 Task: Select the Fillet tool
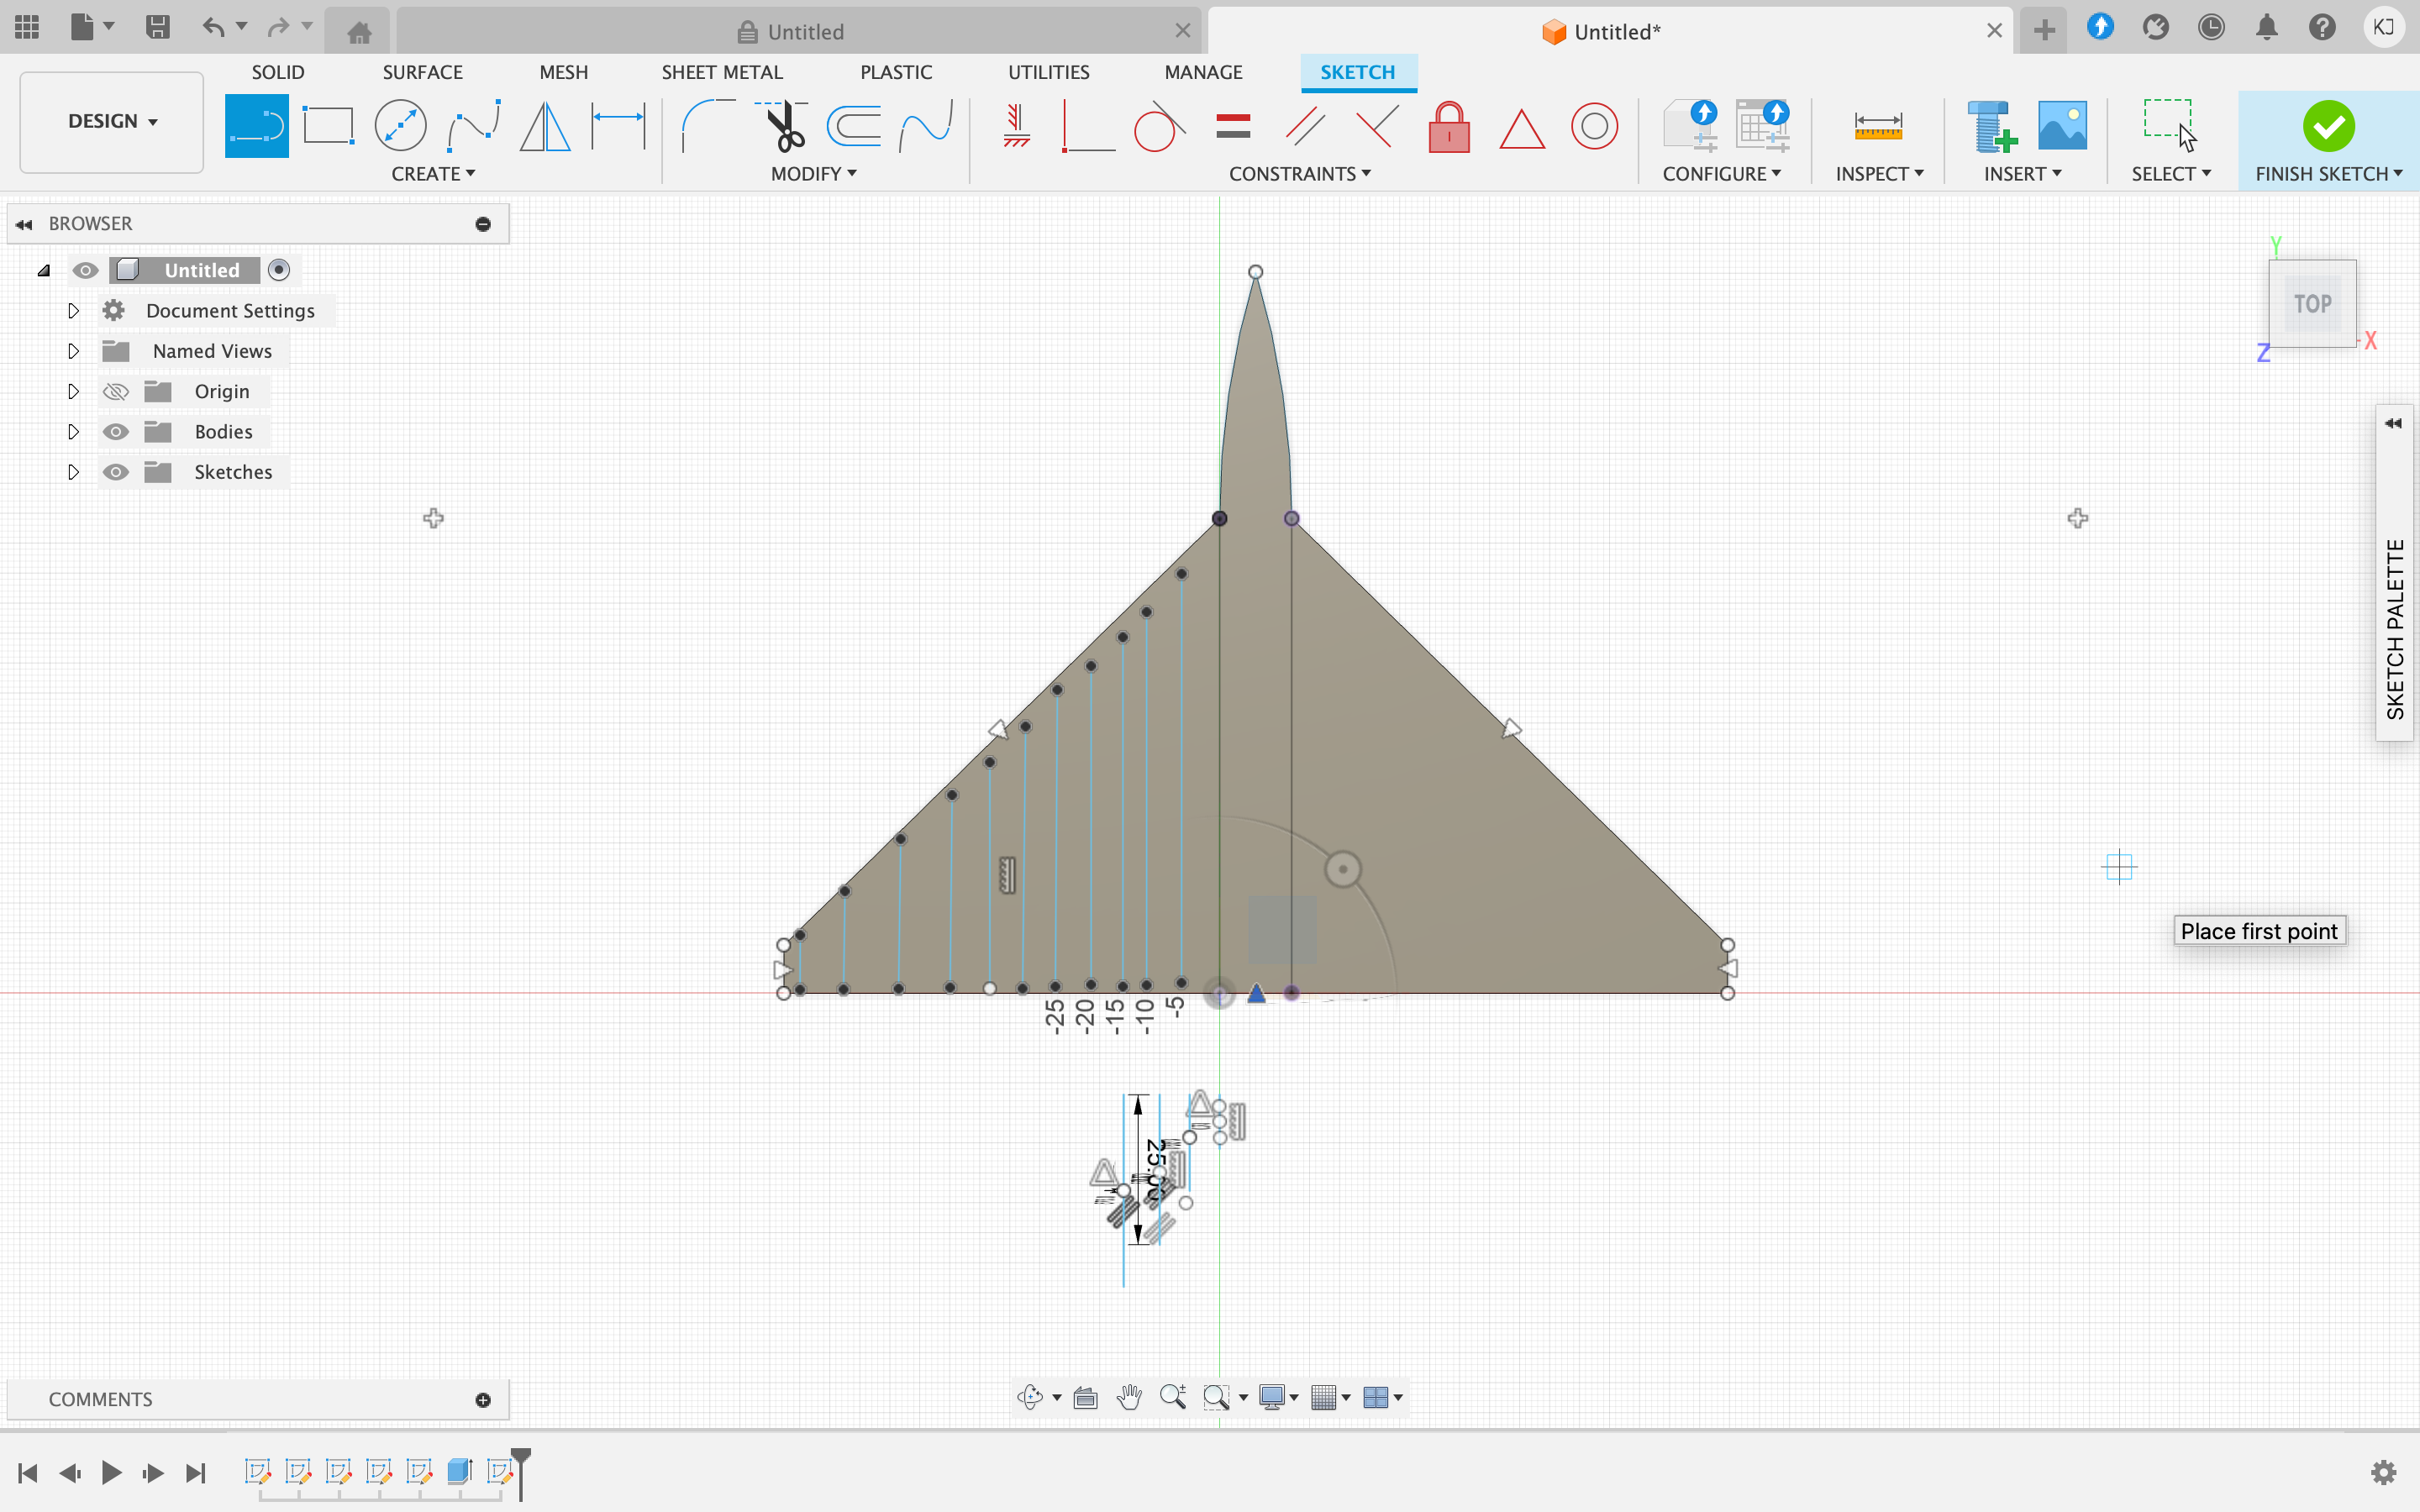(707, 126)
